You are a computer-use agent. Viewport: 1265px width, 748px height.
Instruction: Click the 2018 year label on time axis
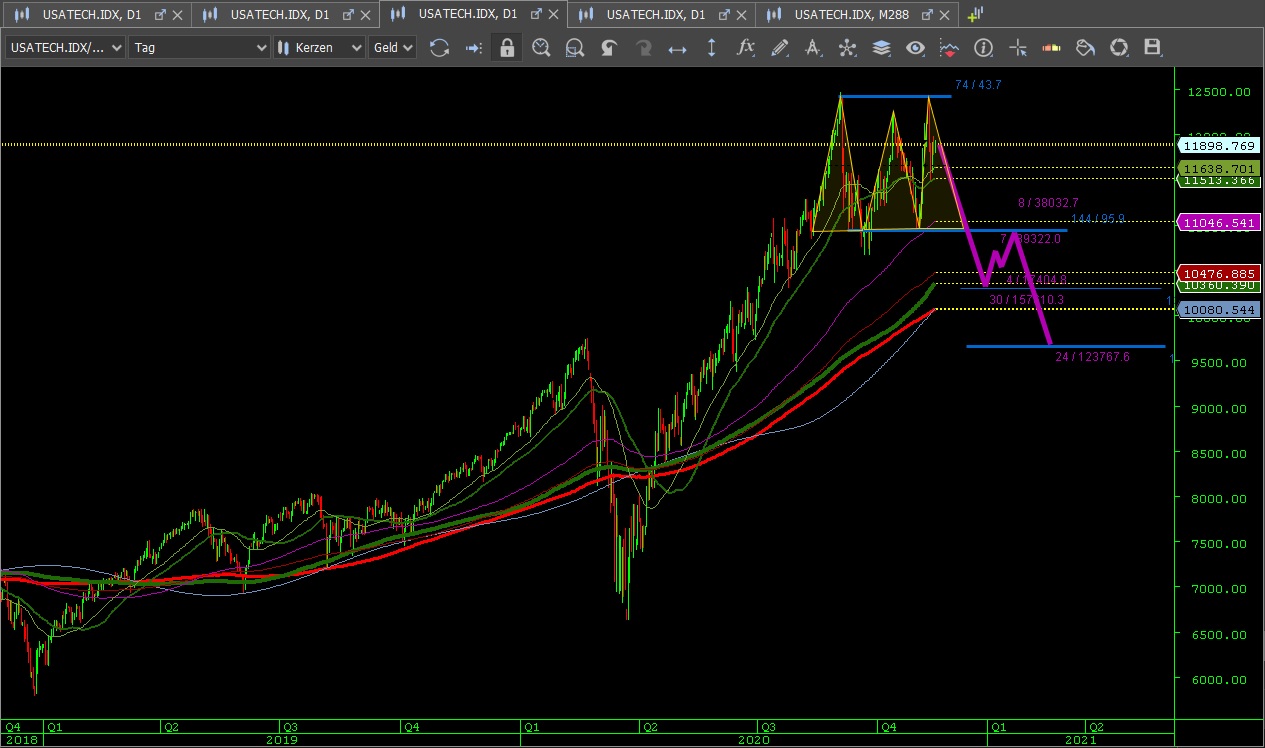(x=20, y=740)
